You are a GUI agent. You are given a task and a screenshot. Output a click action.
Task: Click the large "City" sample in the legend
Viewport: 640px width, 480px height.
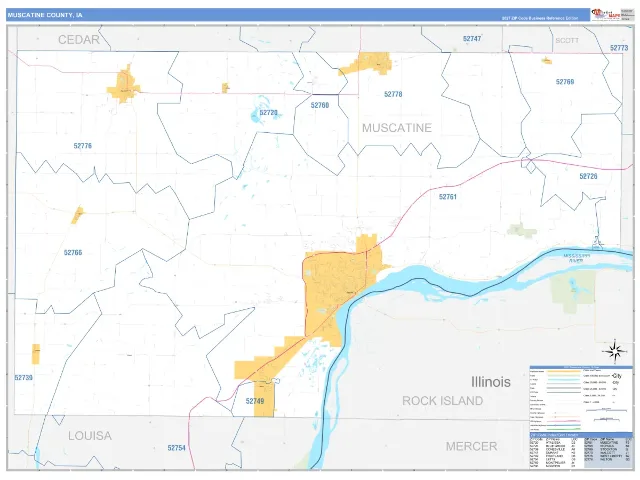pos(617,376)
